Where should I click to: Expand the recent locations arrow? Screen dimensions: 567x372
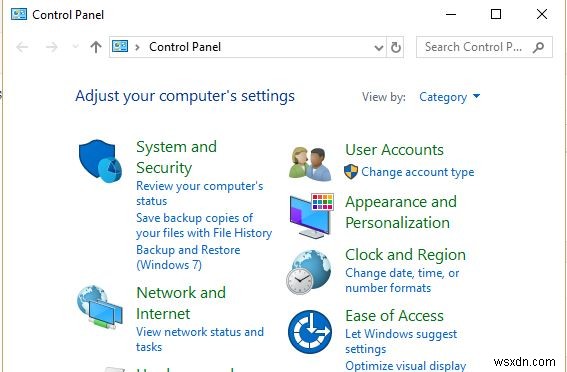click(x=76, y=46)
